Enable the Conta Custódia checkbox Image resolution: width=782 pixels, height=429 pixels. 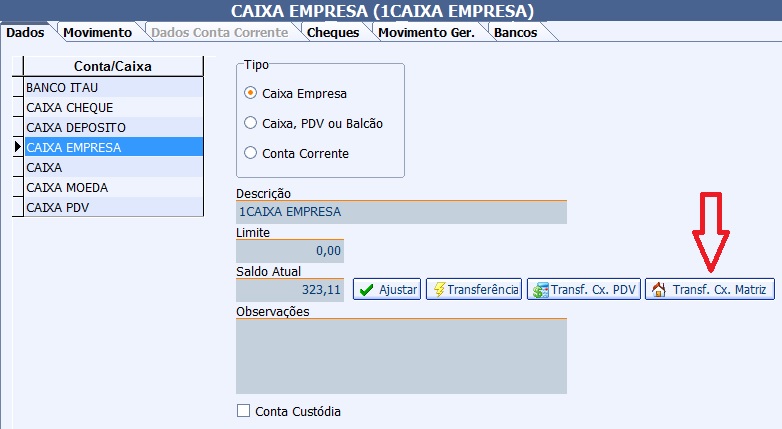pyautogui.click(x=243, y=410)
